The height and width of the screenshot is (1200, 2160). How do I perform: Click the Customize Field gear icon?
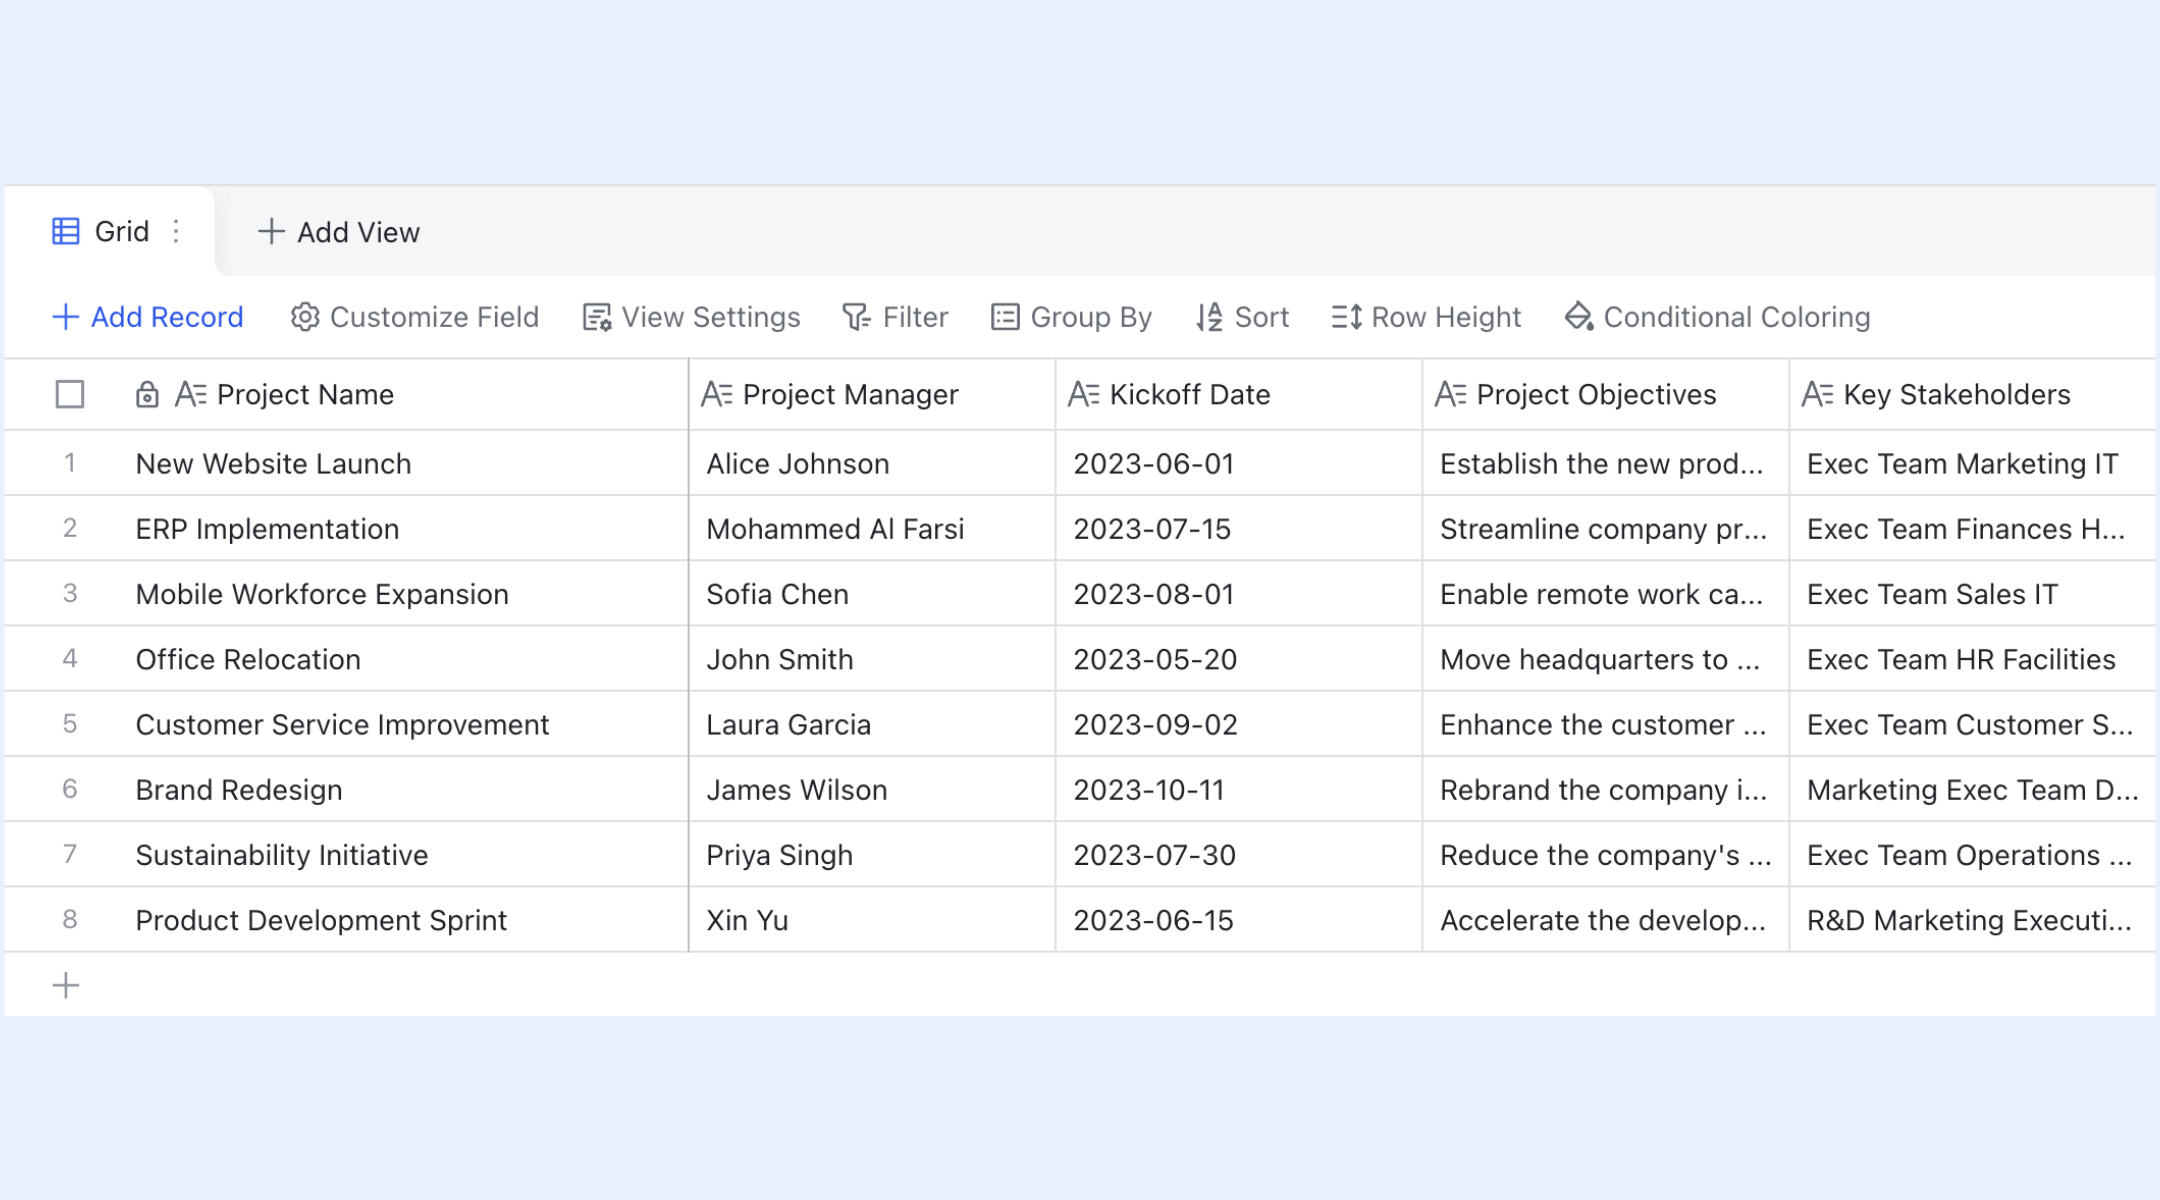[305, 317]
